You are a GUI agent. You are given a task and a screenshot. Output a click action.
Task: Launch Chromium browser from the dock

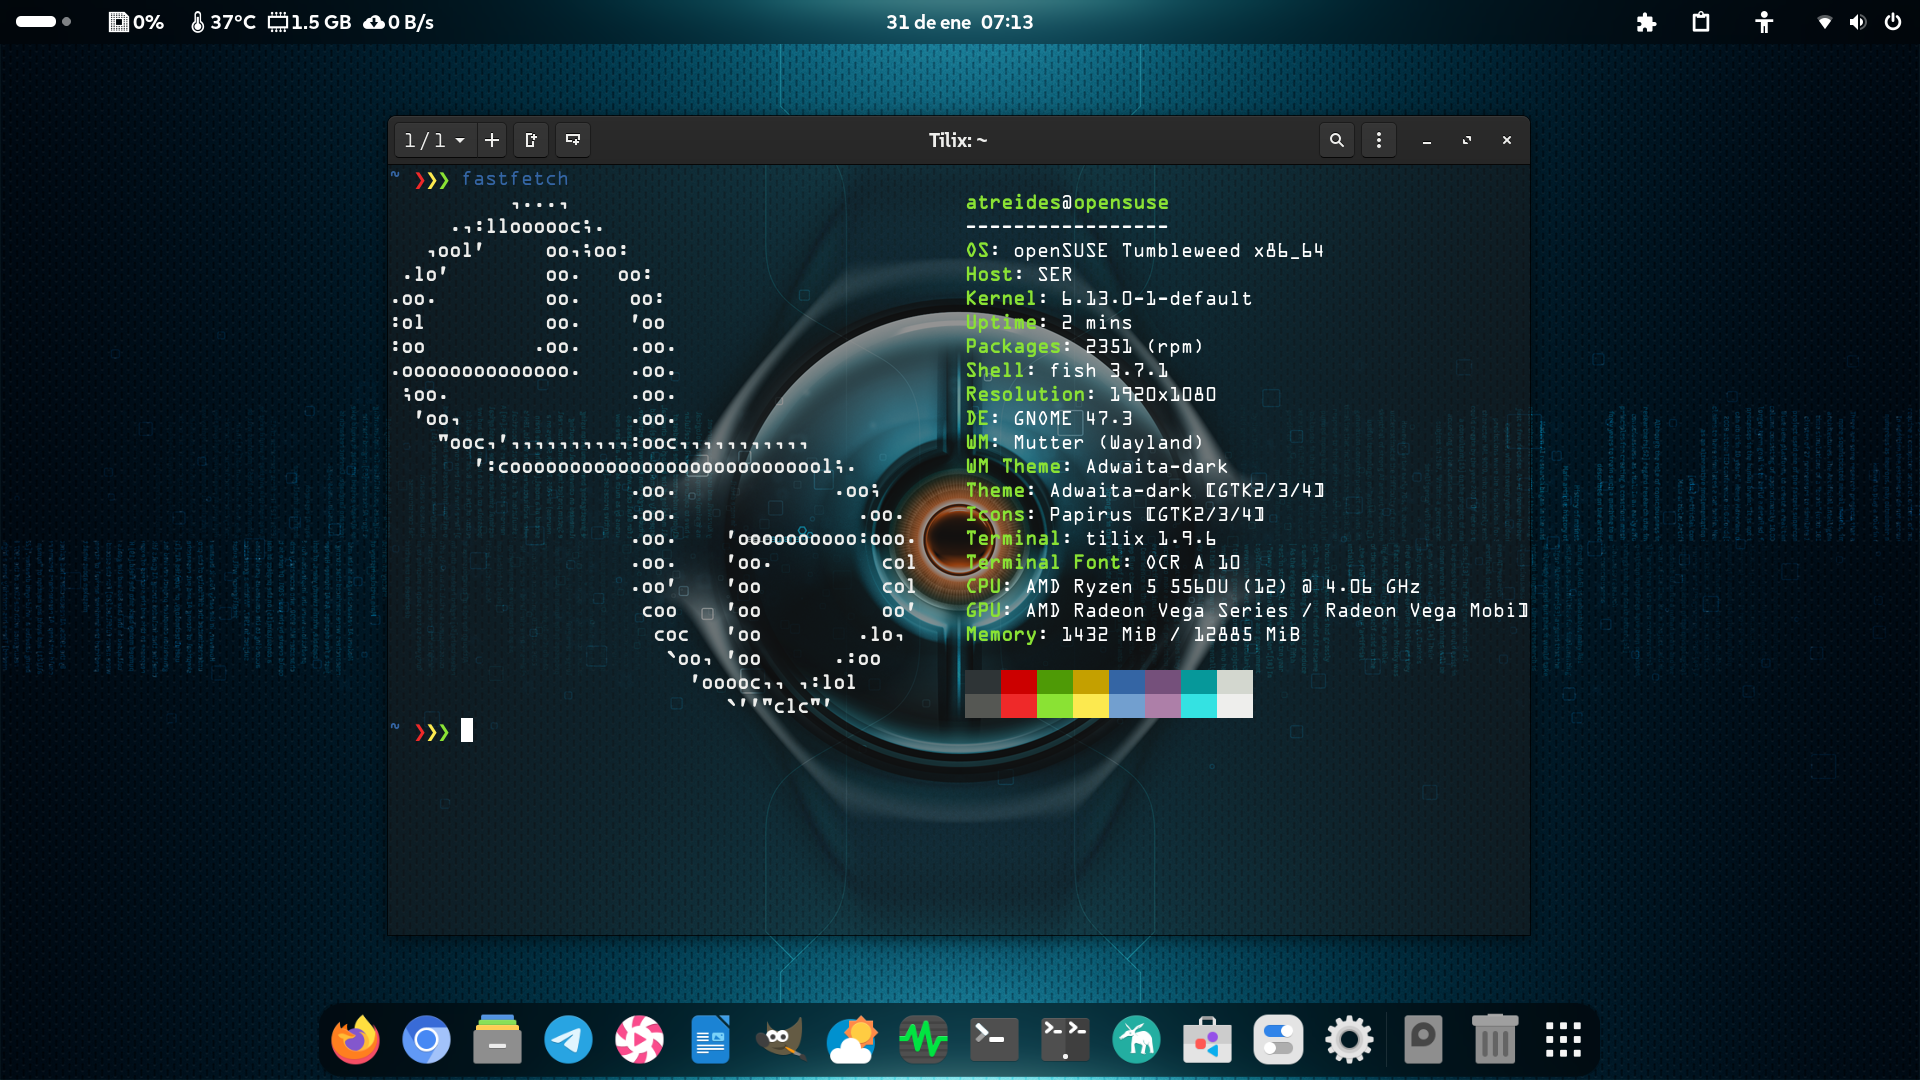click(426, 1040)
